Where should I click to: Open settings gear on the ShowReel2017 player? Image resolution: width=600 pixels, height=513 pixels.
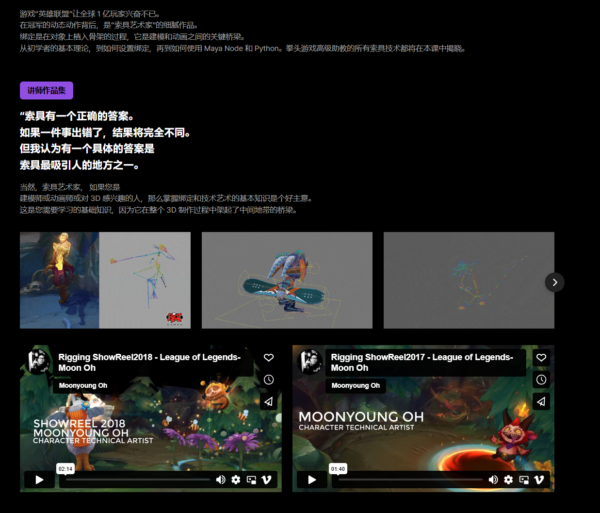point(508,480)
